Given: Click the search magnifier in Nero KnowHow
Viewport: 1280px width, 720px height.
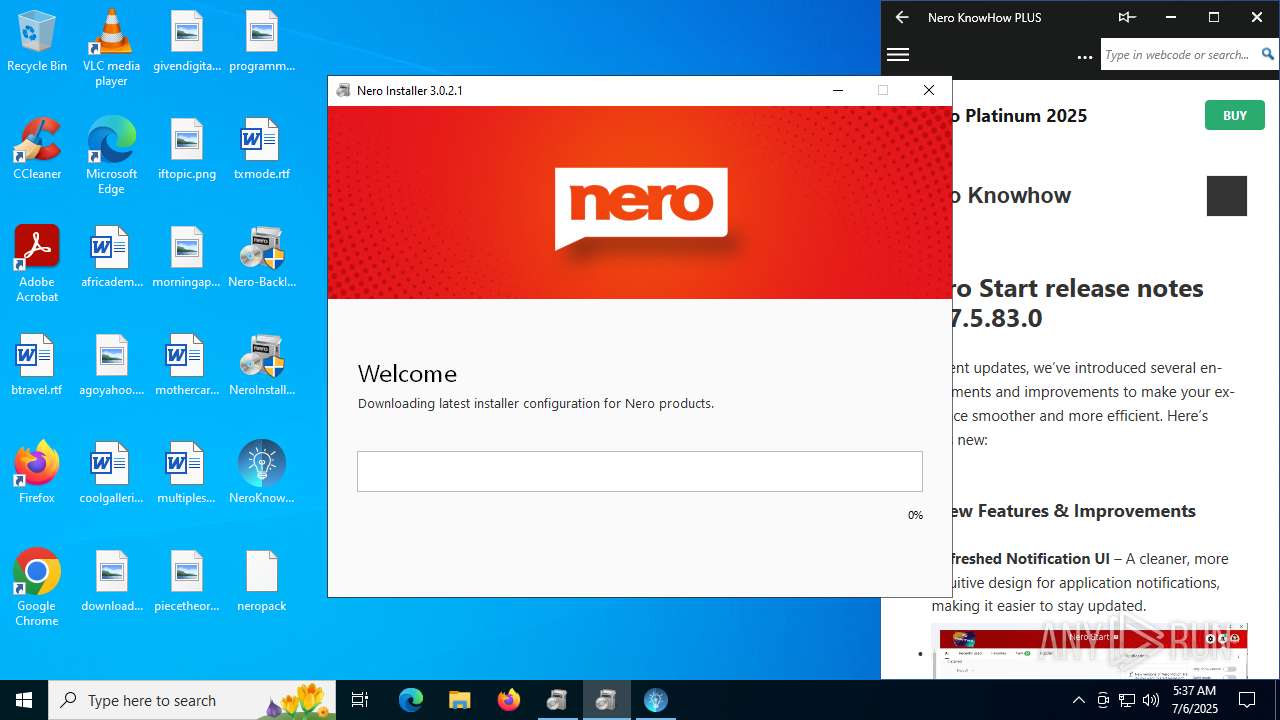Looking at the screenshot, I should (x=1267, y=55).
